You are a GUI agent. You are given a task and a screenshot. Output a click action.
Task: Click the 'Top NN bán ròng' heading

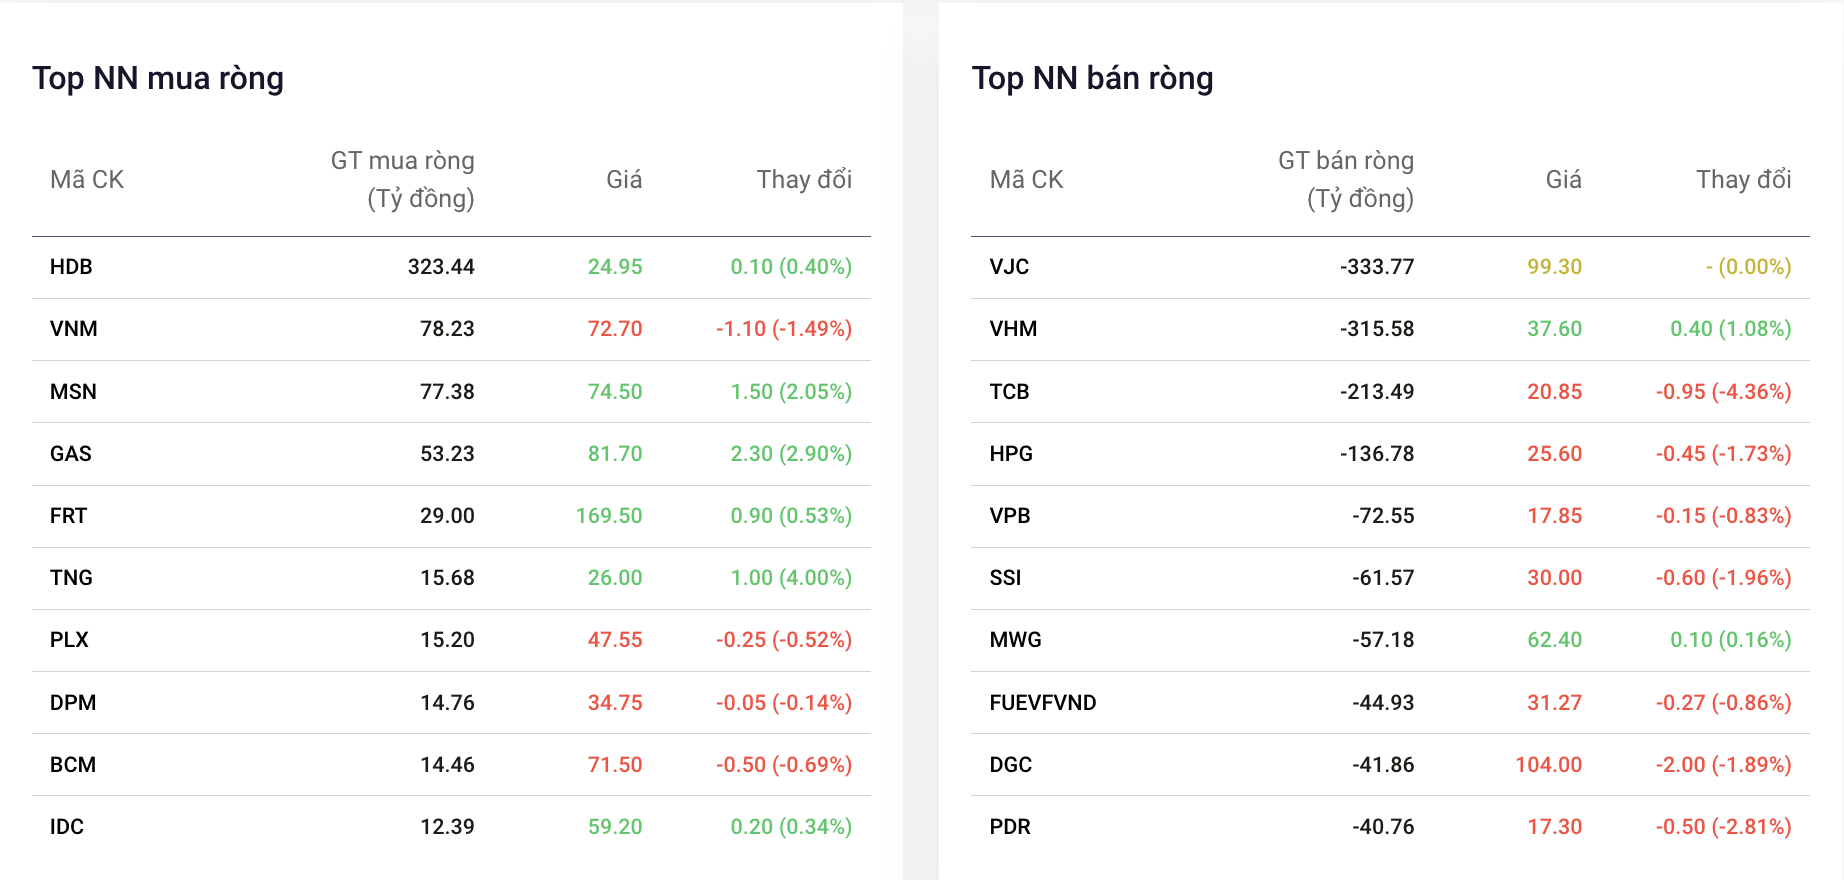(1092, 78)
